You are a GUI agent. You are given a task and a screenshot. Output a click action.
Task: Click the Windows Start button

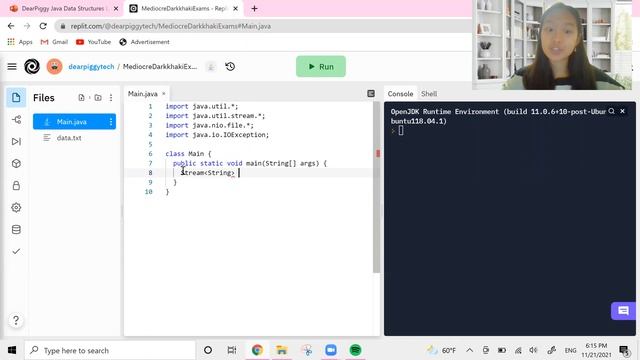(x=12, y=350)
